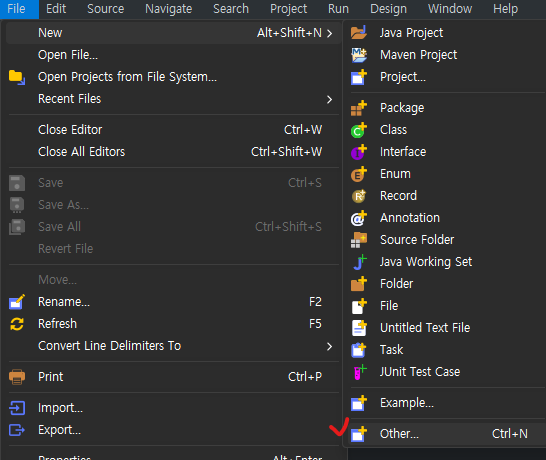The width and height of the screenshot is (546, 460).
Task: Choose Record label in submenu
Action: click(398, 196)
